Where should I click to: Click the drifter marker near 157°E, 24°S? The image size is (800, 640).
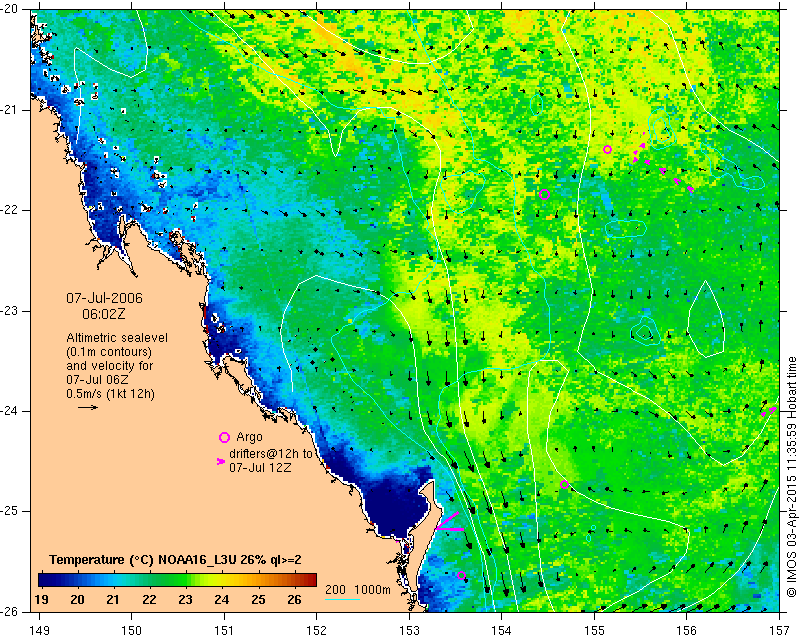pyautogui.click(x=769, y=411)
